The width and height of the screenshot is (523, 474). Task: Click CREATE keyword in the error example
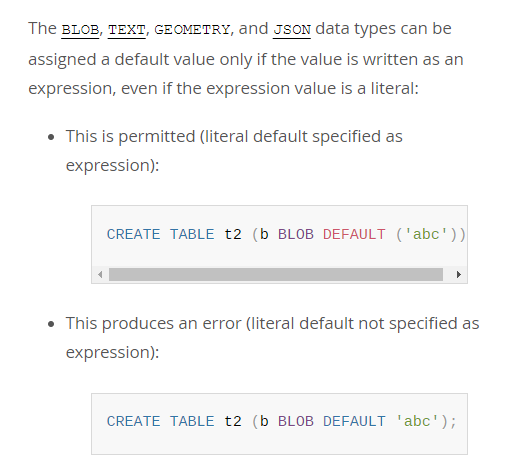click(x=133, y=421)
